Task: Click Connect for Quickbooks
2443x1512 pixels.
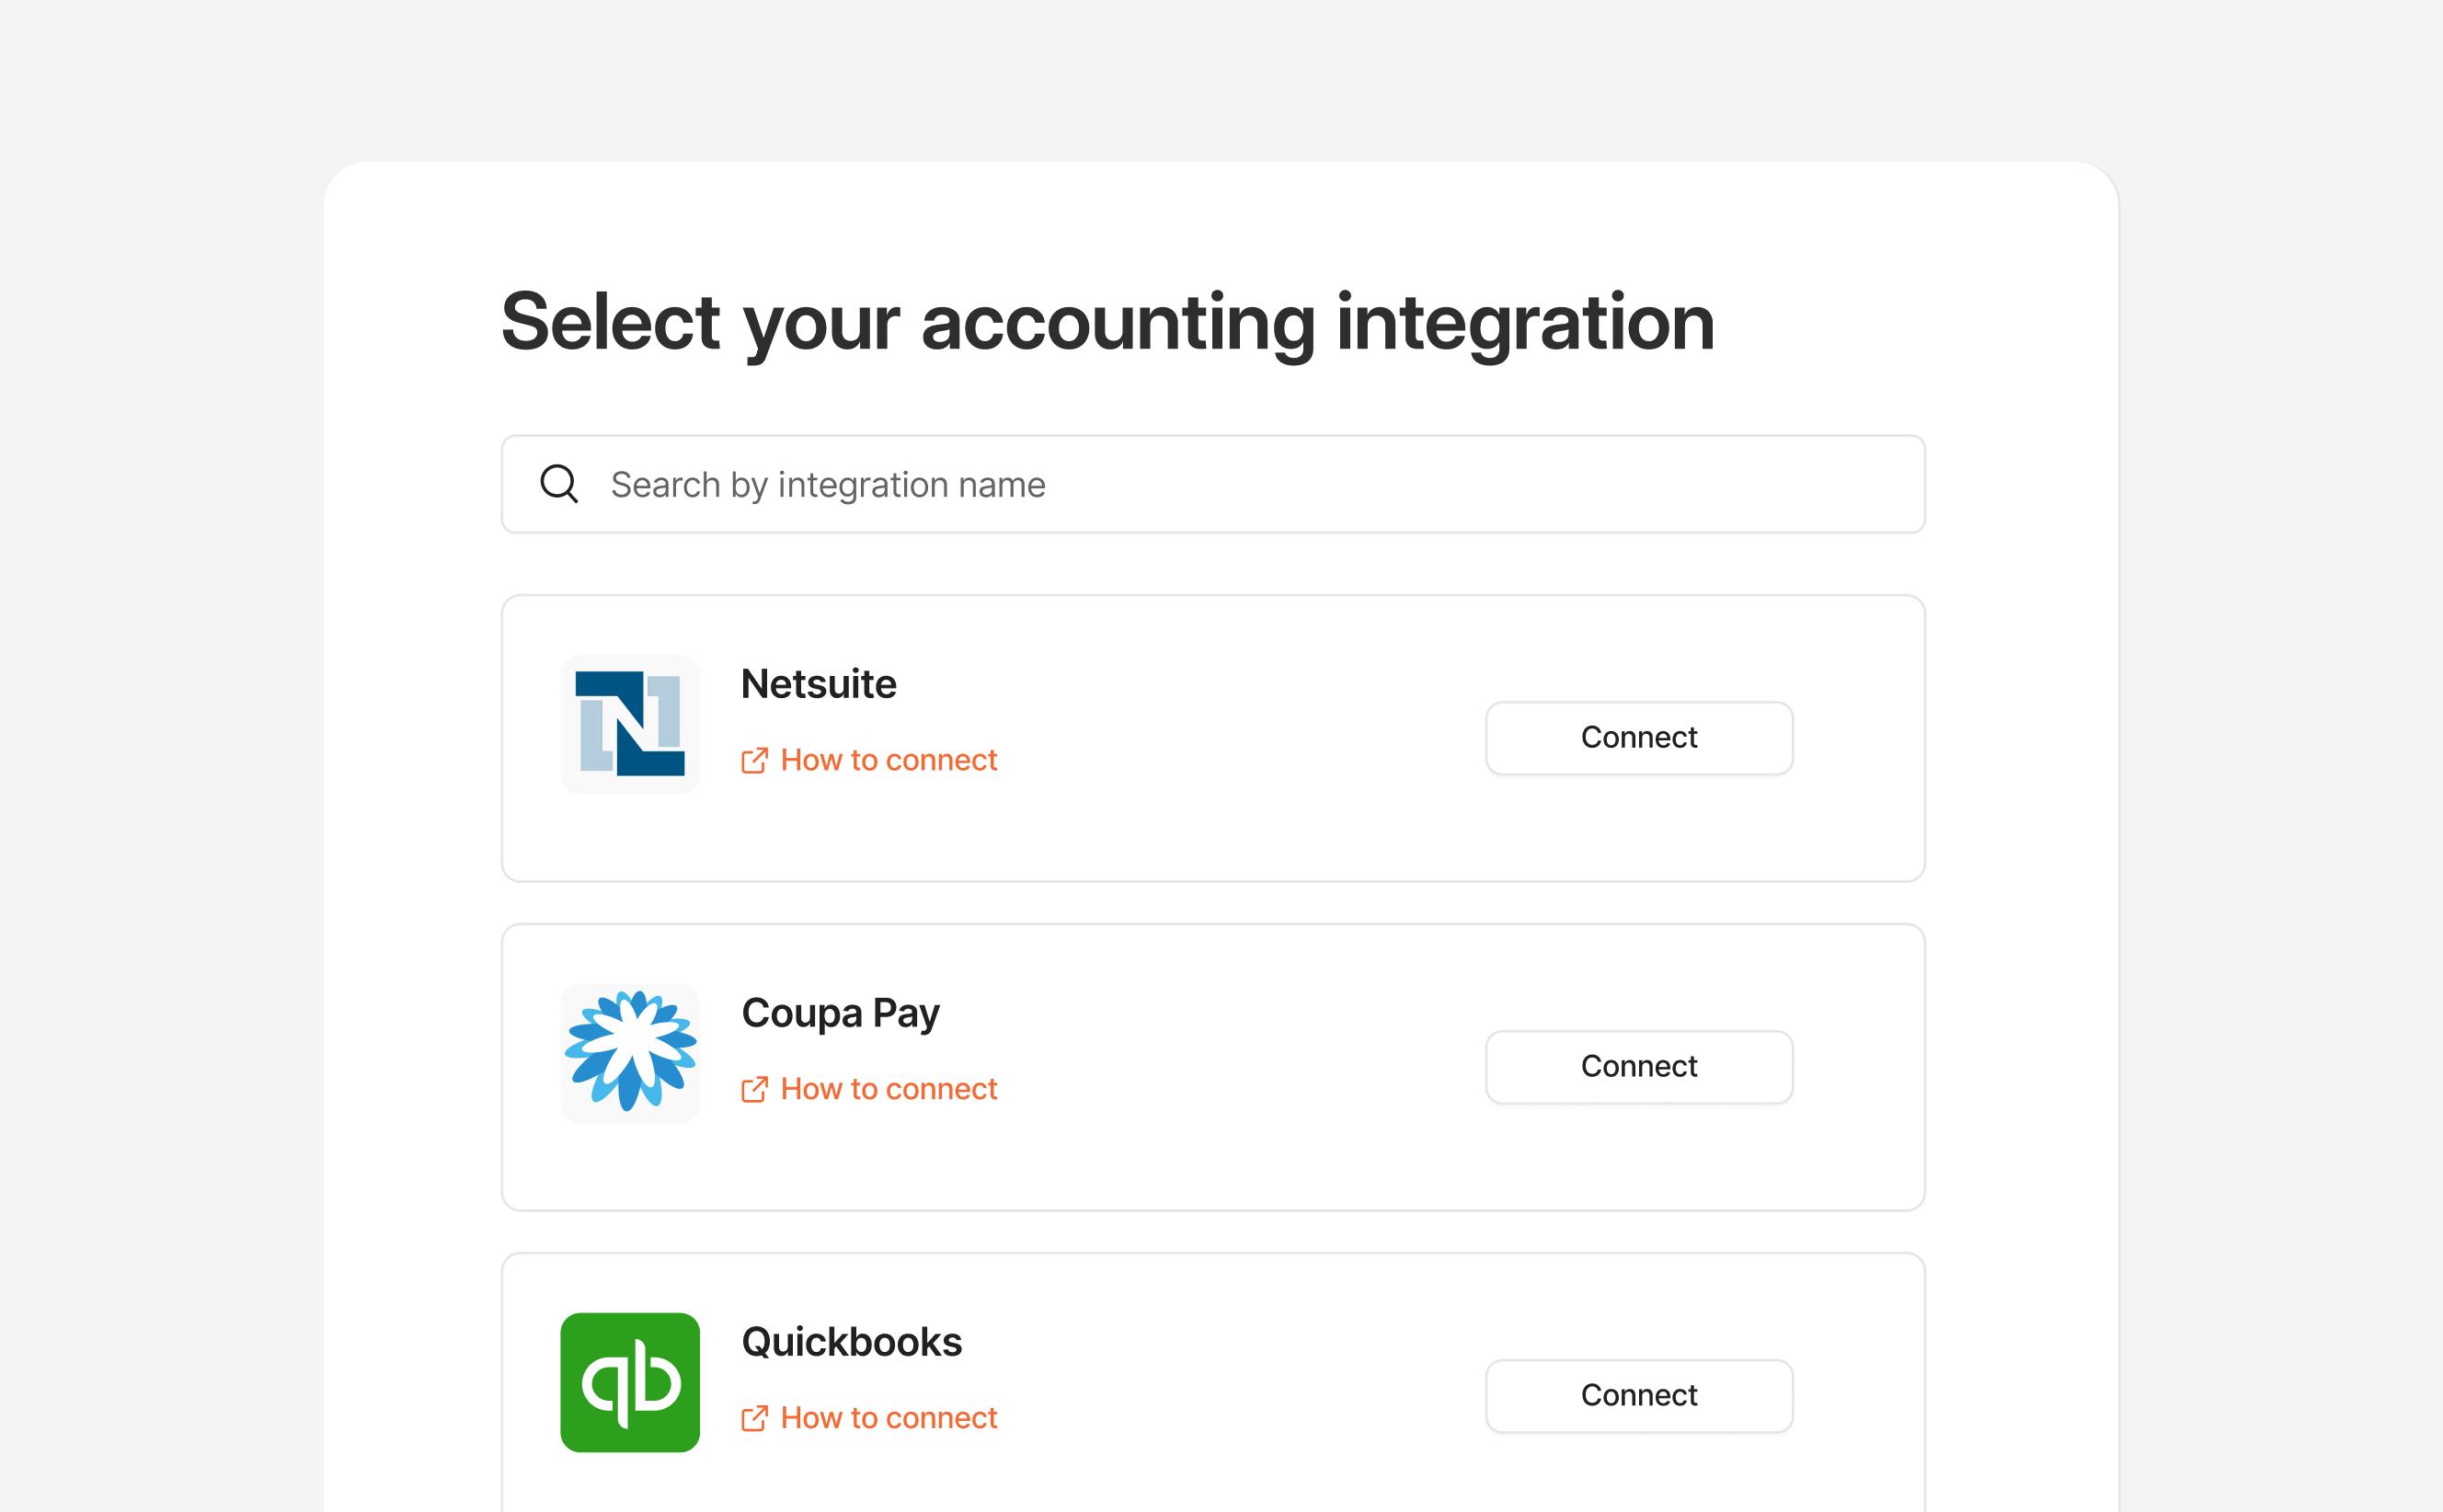Action: [x=1637, y=1395]
